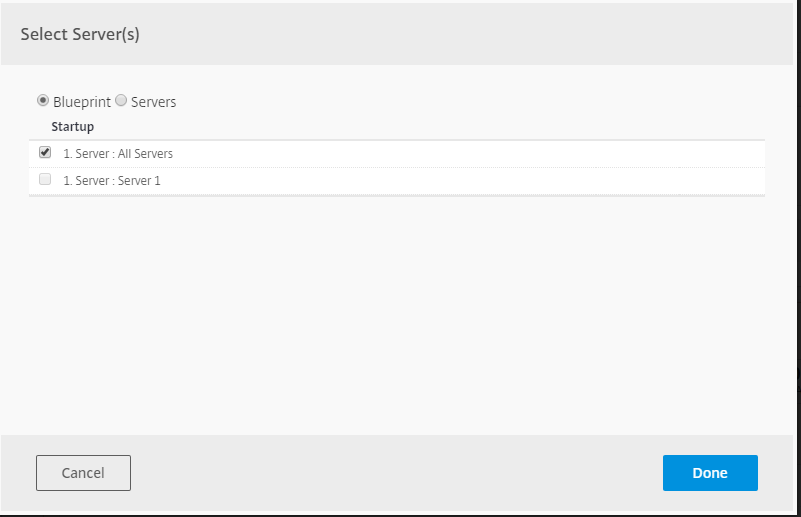801x517 pixels.
Task: Click the Startup group heading
Action: coord(72,127)
